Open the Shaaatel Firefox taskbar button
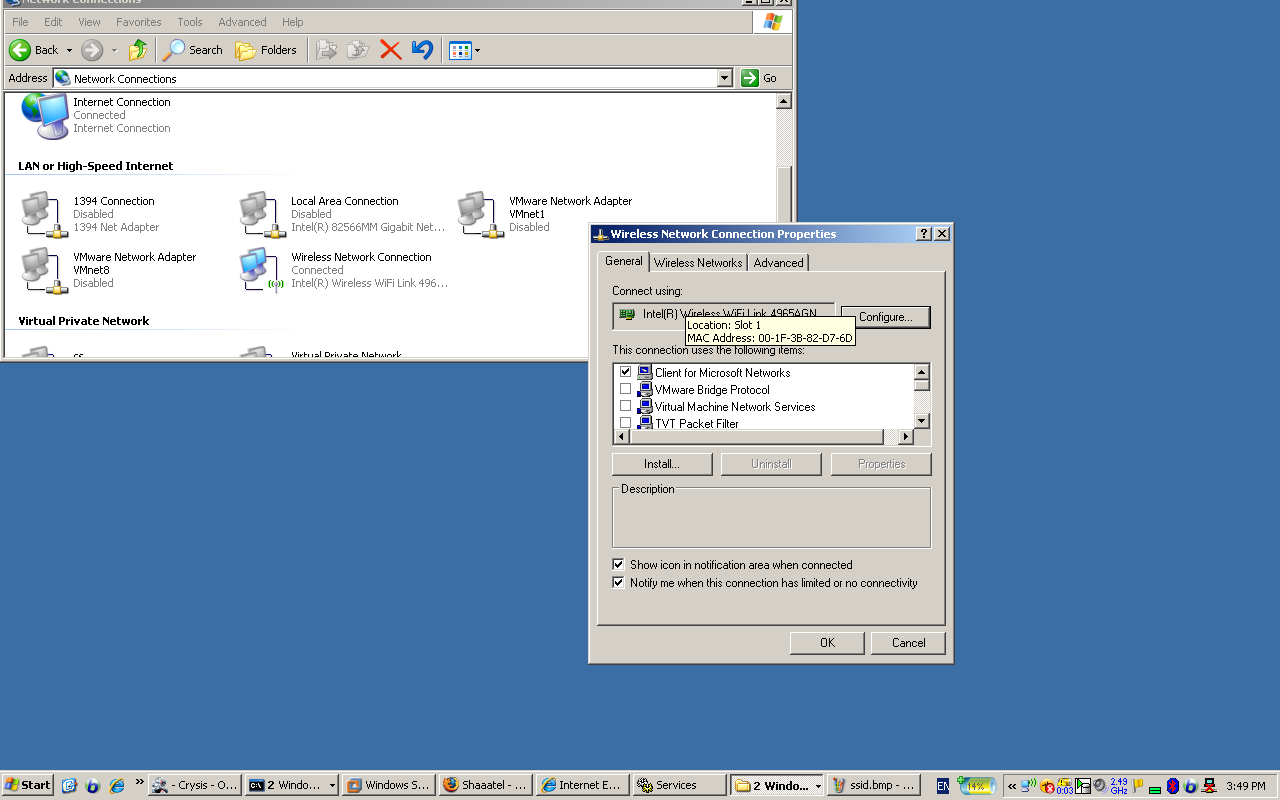Image resolution: width=1280 pixels, height=800 pixels. click(485, 785)
